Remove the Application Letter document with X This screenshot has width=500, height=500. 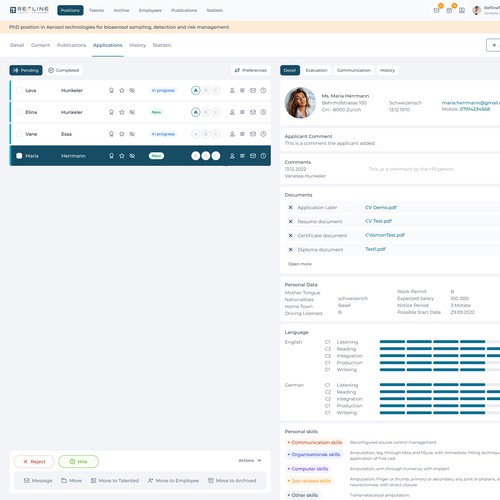(290, 207)
